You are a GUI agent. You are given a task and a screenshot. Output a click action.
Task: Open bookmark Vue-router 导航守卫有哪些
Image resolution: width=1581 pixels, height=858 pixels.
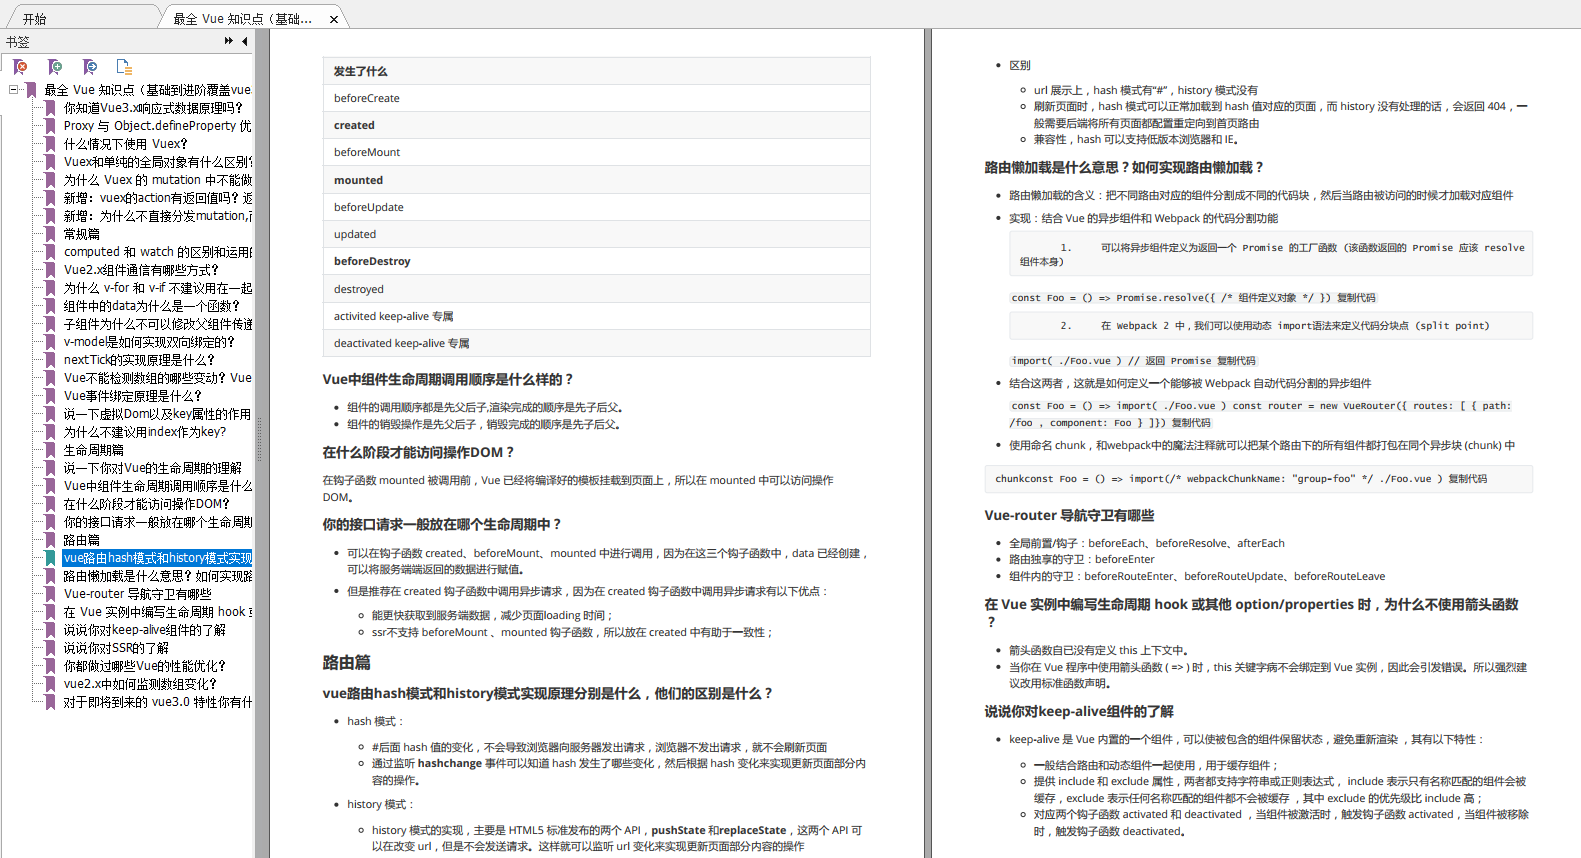[x=138, y=594]
